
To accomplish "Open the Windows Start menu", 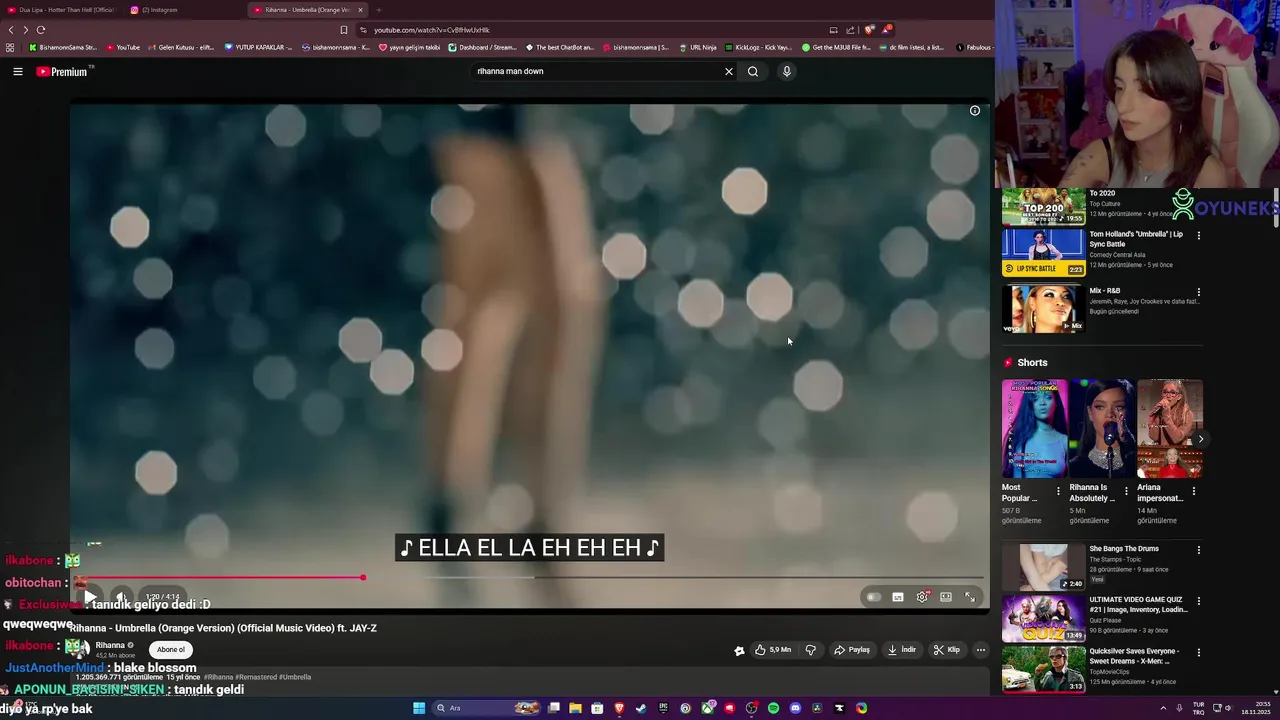I will click(419, 708).
